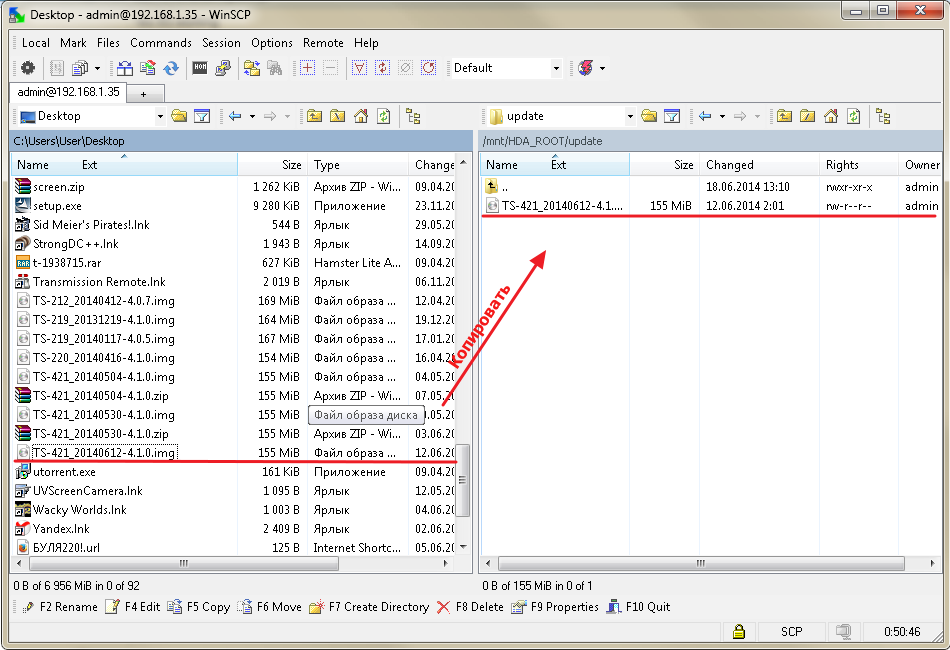Go to local root directory icon
The width and height of the screenshot is (950, 650).
click(x=337, y=116)
